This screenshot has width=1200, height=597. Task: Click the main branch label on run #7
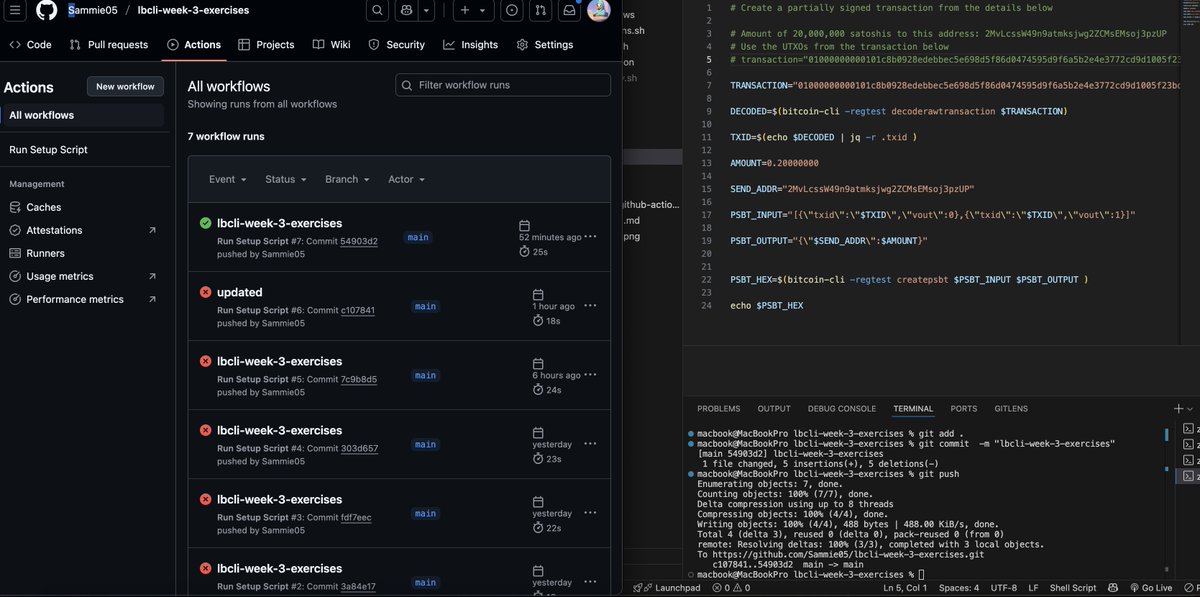[418, 237]
